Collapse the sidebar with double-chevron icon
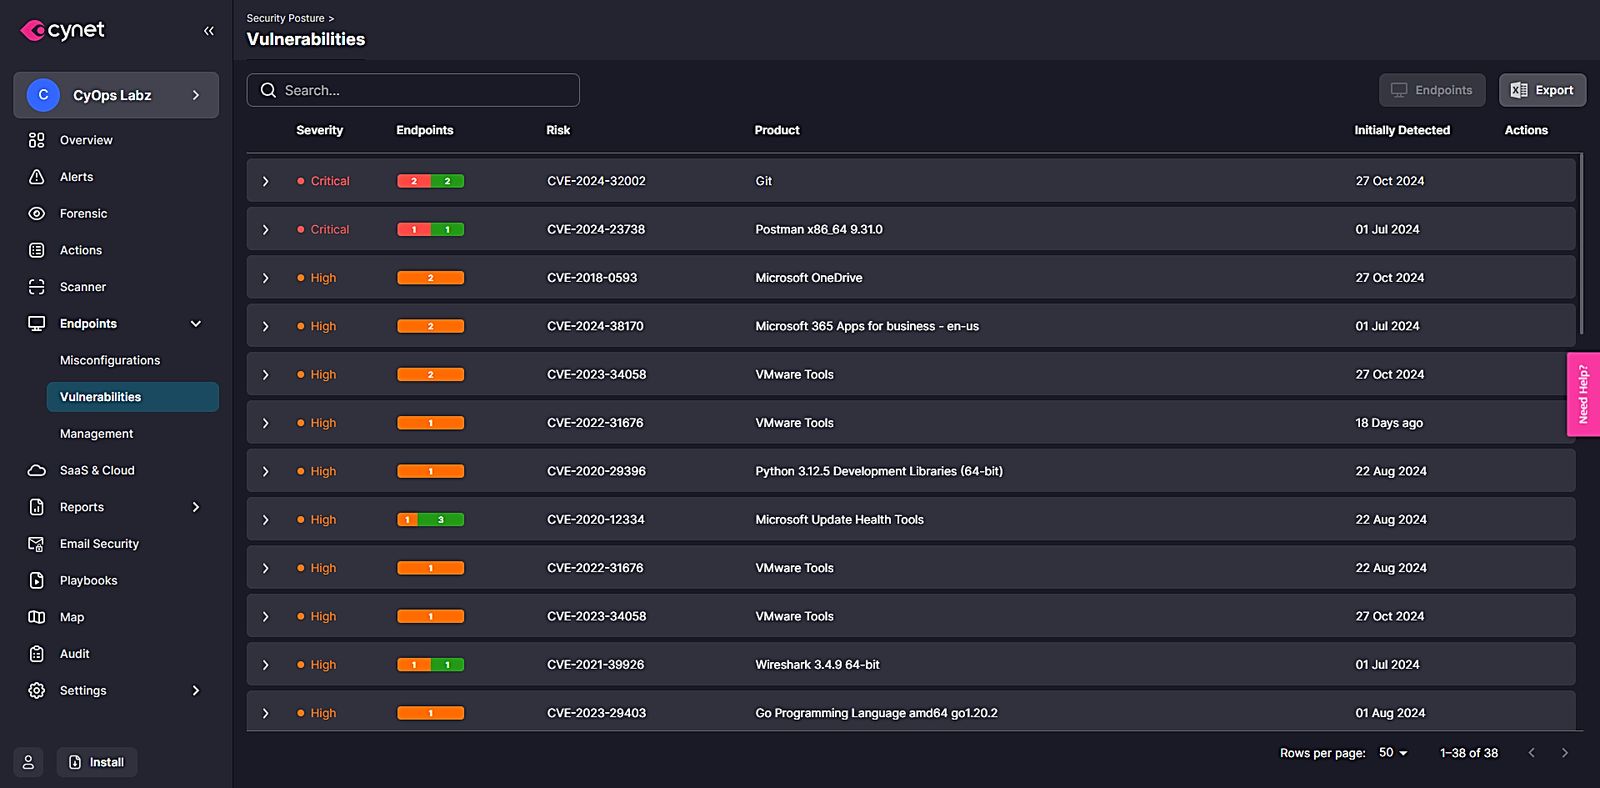The height and width of the screenshot is (788, 1600). point(208,31)
